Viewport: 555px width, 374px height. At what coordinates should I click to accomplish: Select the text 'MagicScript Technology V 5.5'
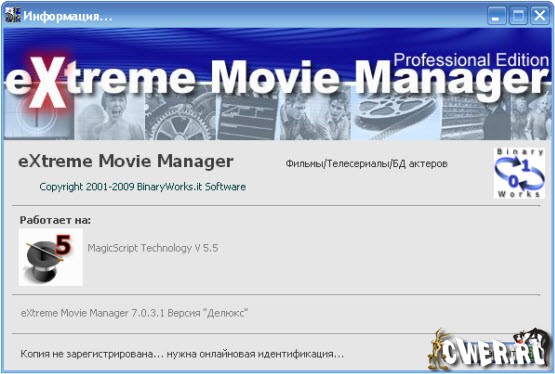153,248
